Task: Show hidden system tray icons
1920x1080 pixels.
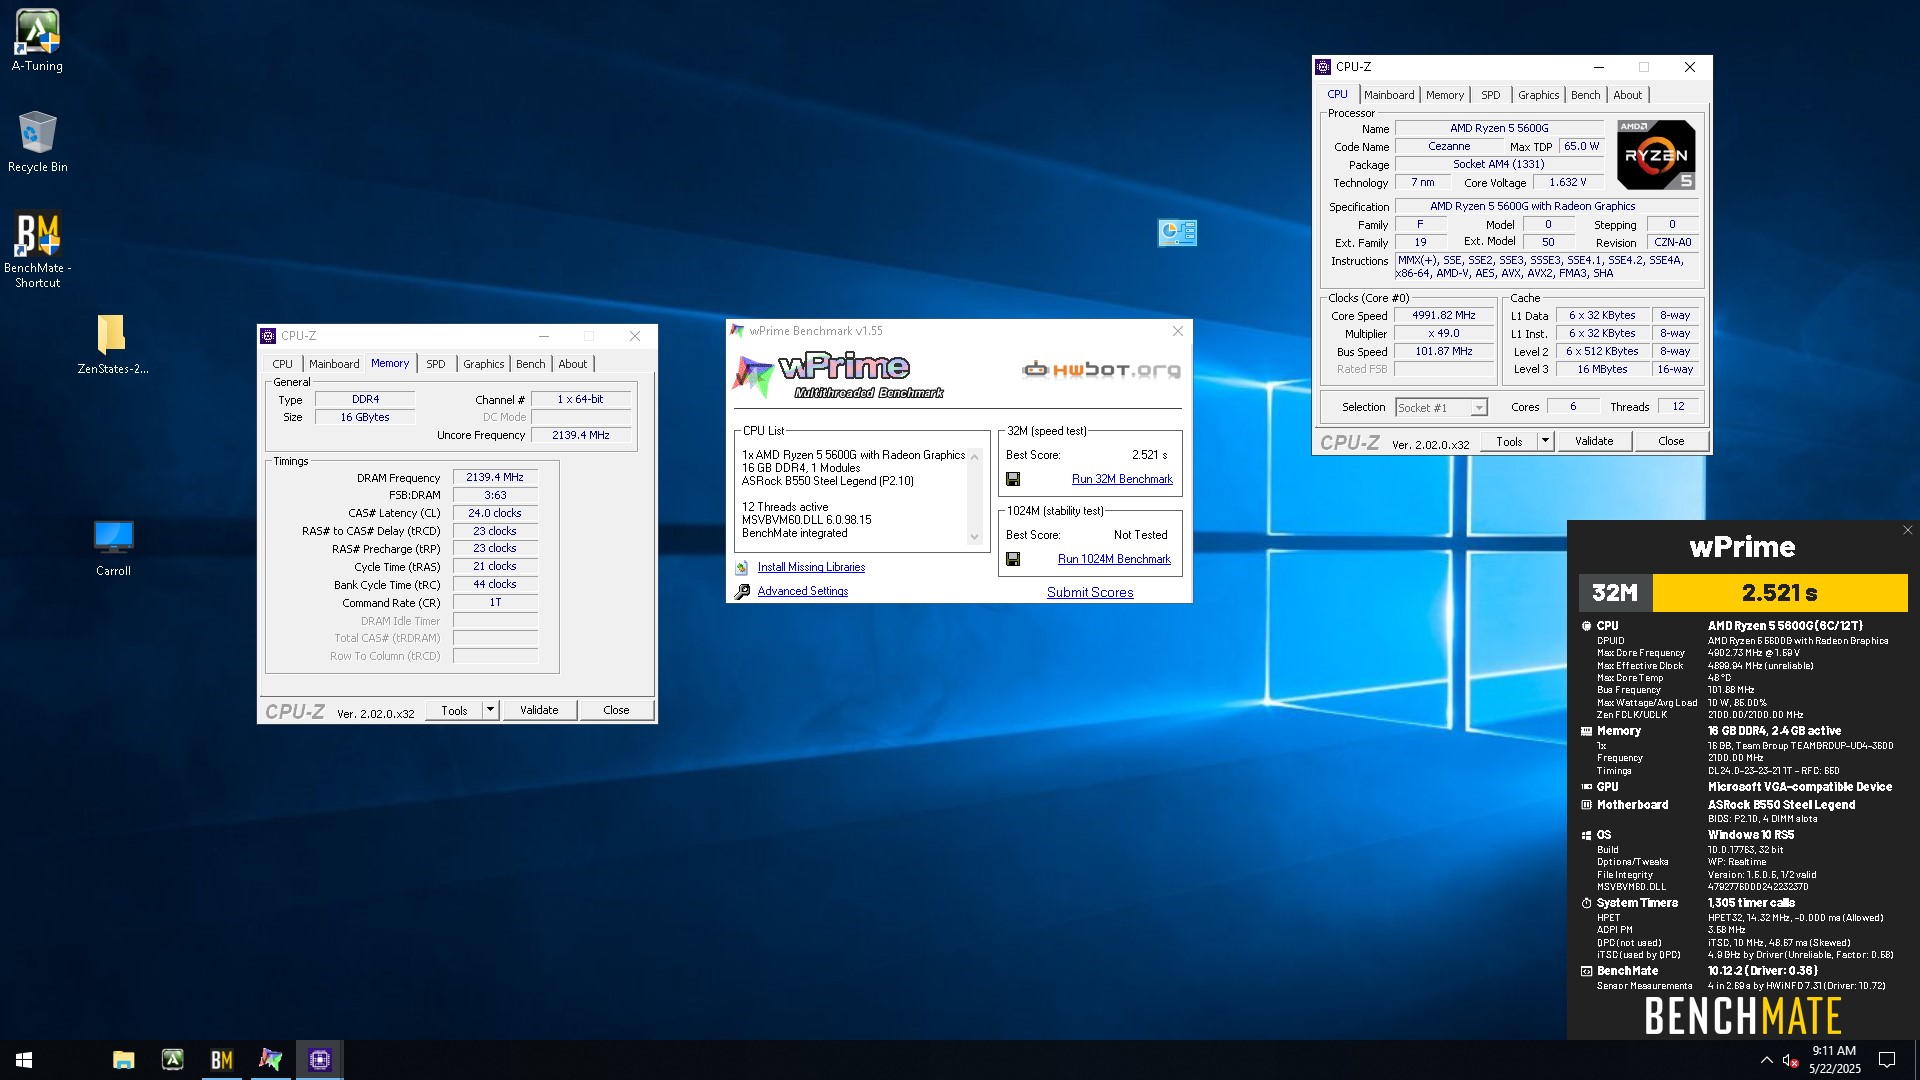Action: (1766, 1060)
